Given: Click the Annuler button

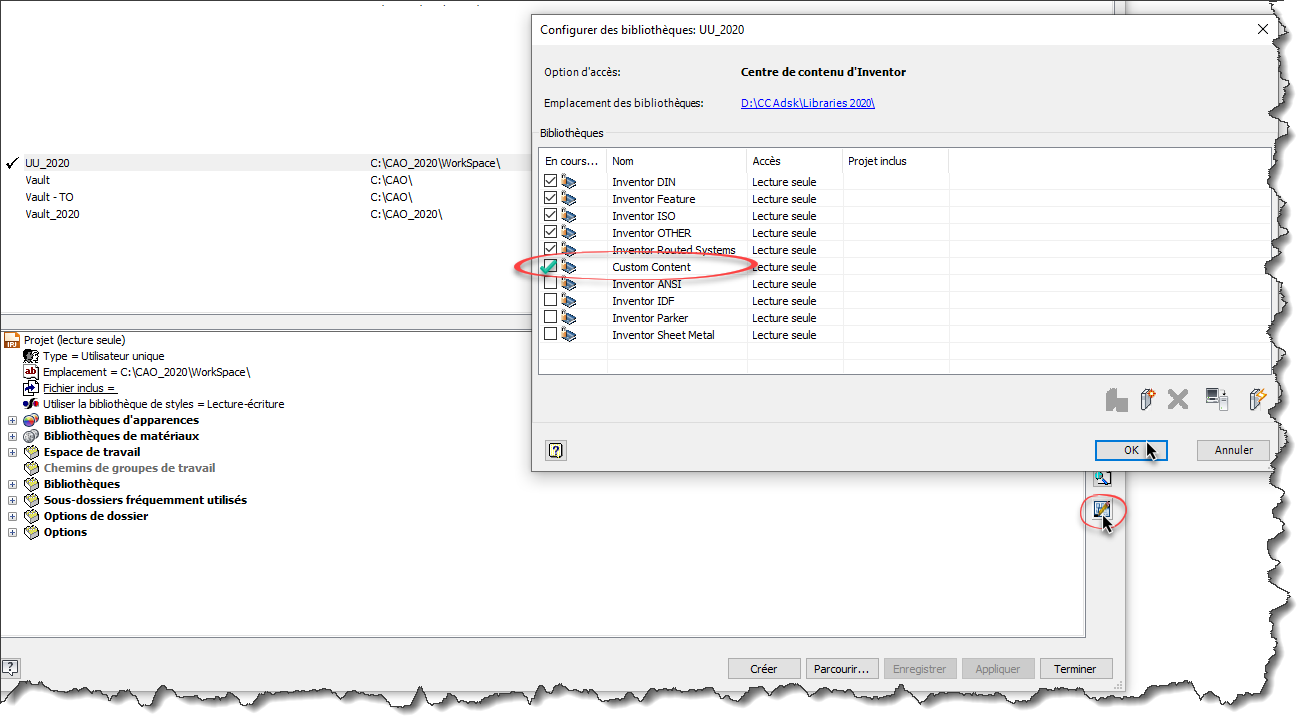Looking at the screenshot, I should click(1233, 450).
